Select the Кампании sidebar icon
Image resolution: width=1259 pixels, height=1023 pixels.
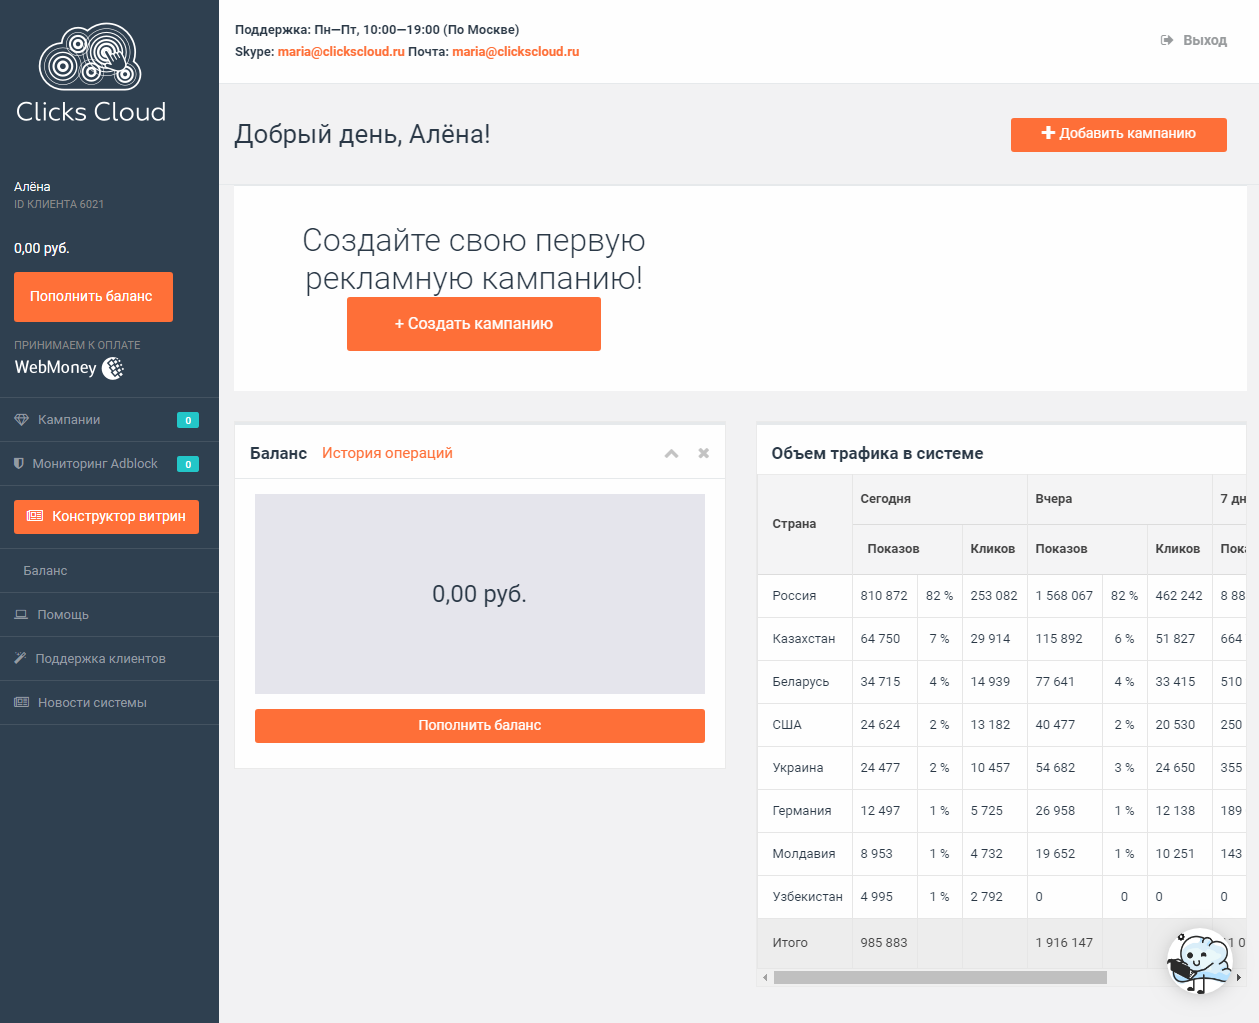click(22, 419)
